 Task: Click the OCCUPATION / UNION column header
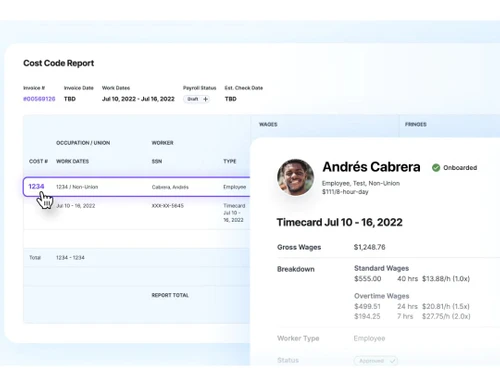pos(83,143)
